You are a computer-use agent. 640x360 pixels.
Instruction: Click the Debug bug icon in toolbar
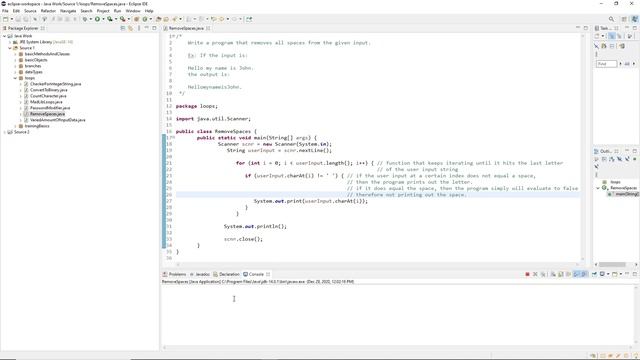[85, 19]
